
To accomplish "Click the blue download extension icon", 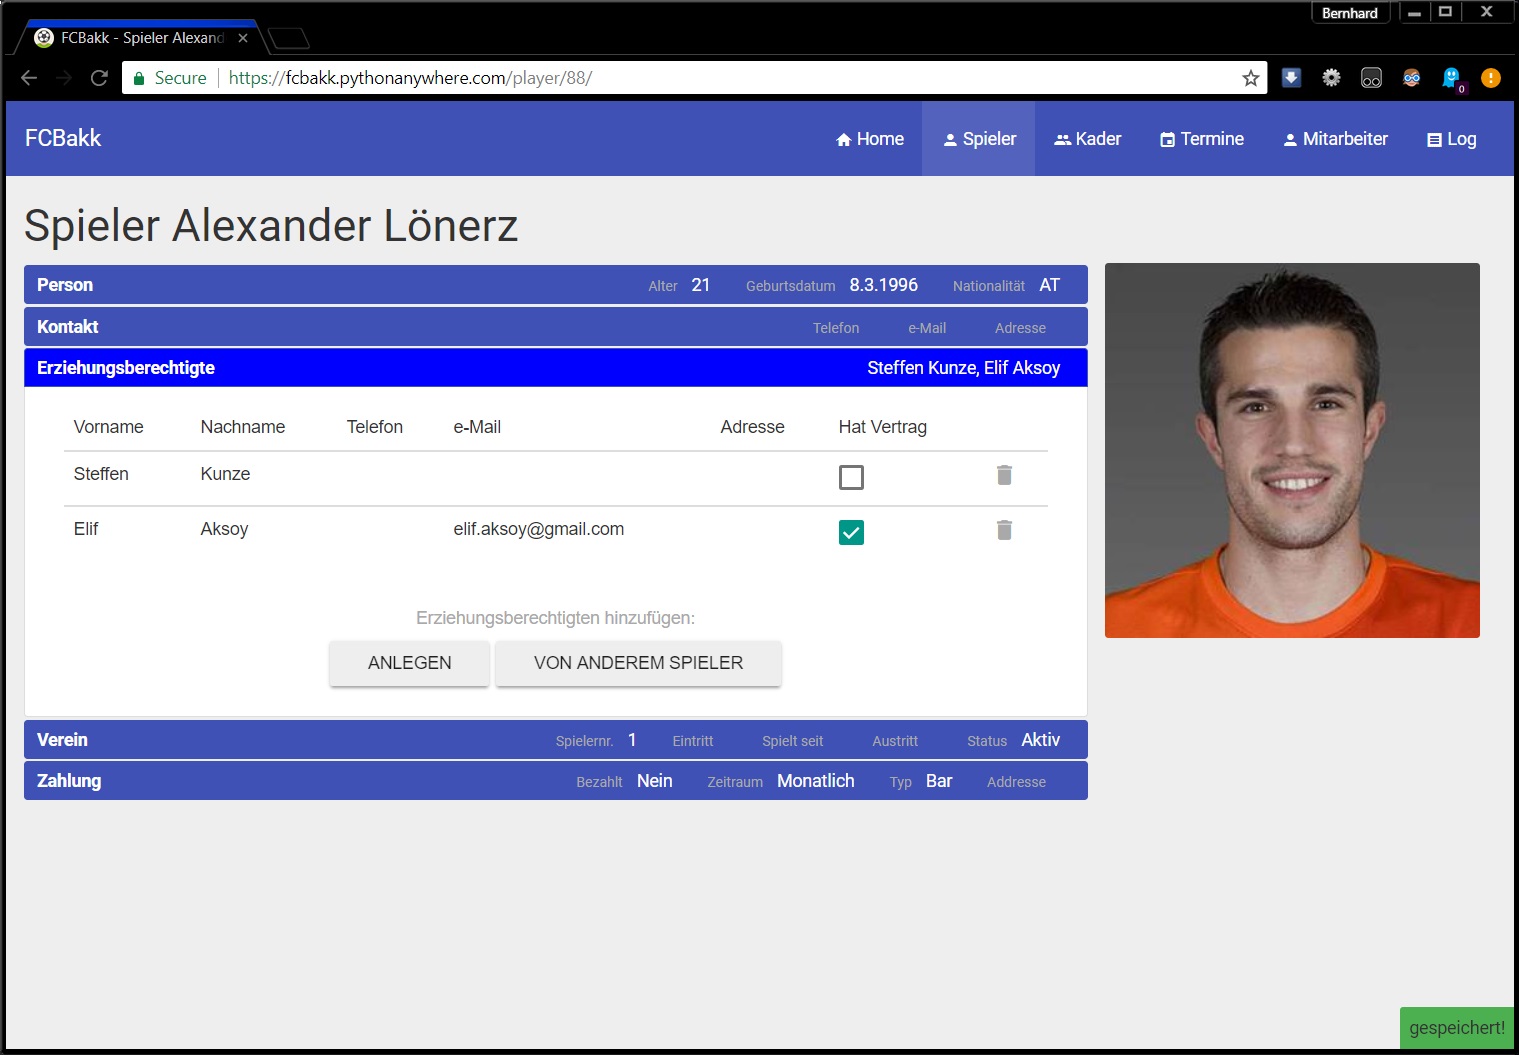I will [x=1291, y=78].
